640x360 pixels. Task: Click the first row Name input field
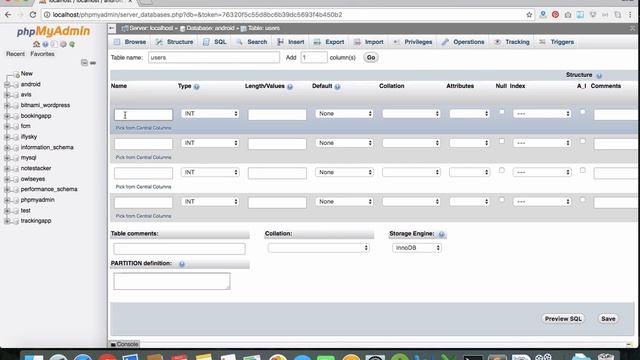click(143, 115)
